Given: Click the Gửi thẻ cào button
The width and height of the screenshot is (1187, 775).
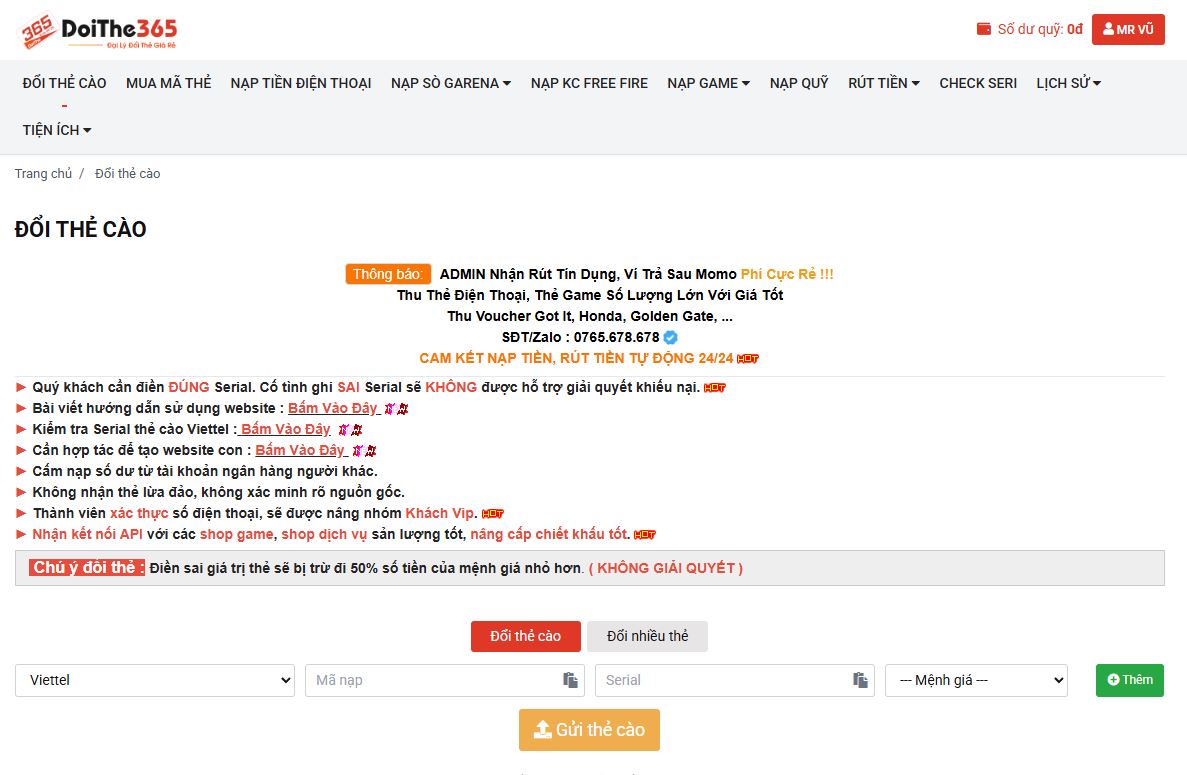Looking at the screenshot, I should click(x=589, y=729).
